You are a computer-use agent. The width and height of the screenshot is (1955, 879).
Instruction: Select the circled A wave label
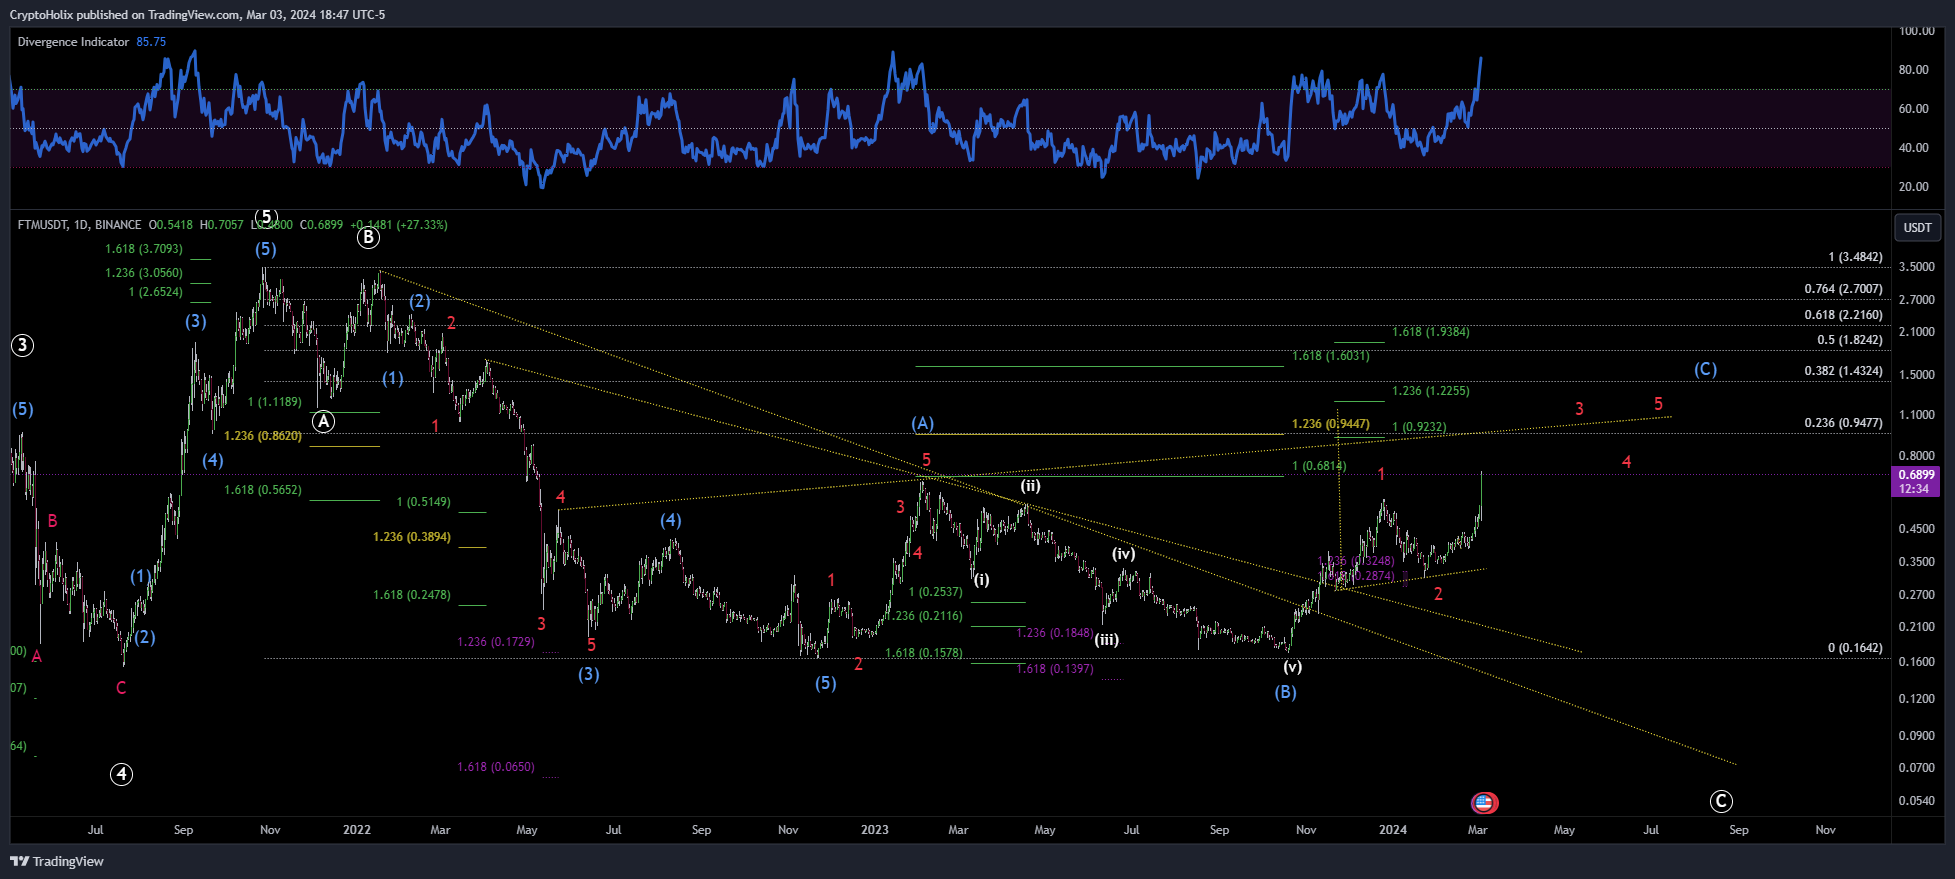point(323,422)
